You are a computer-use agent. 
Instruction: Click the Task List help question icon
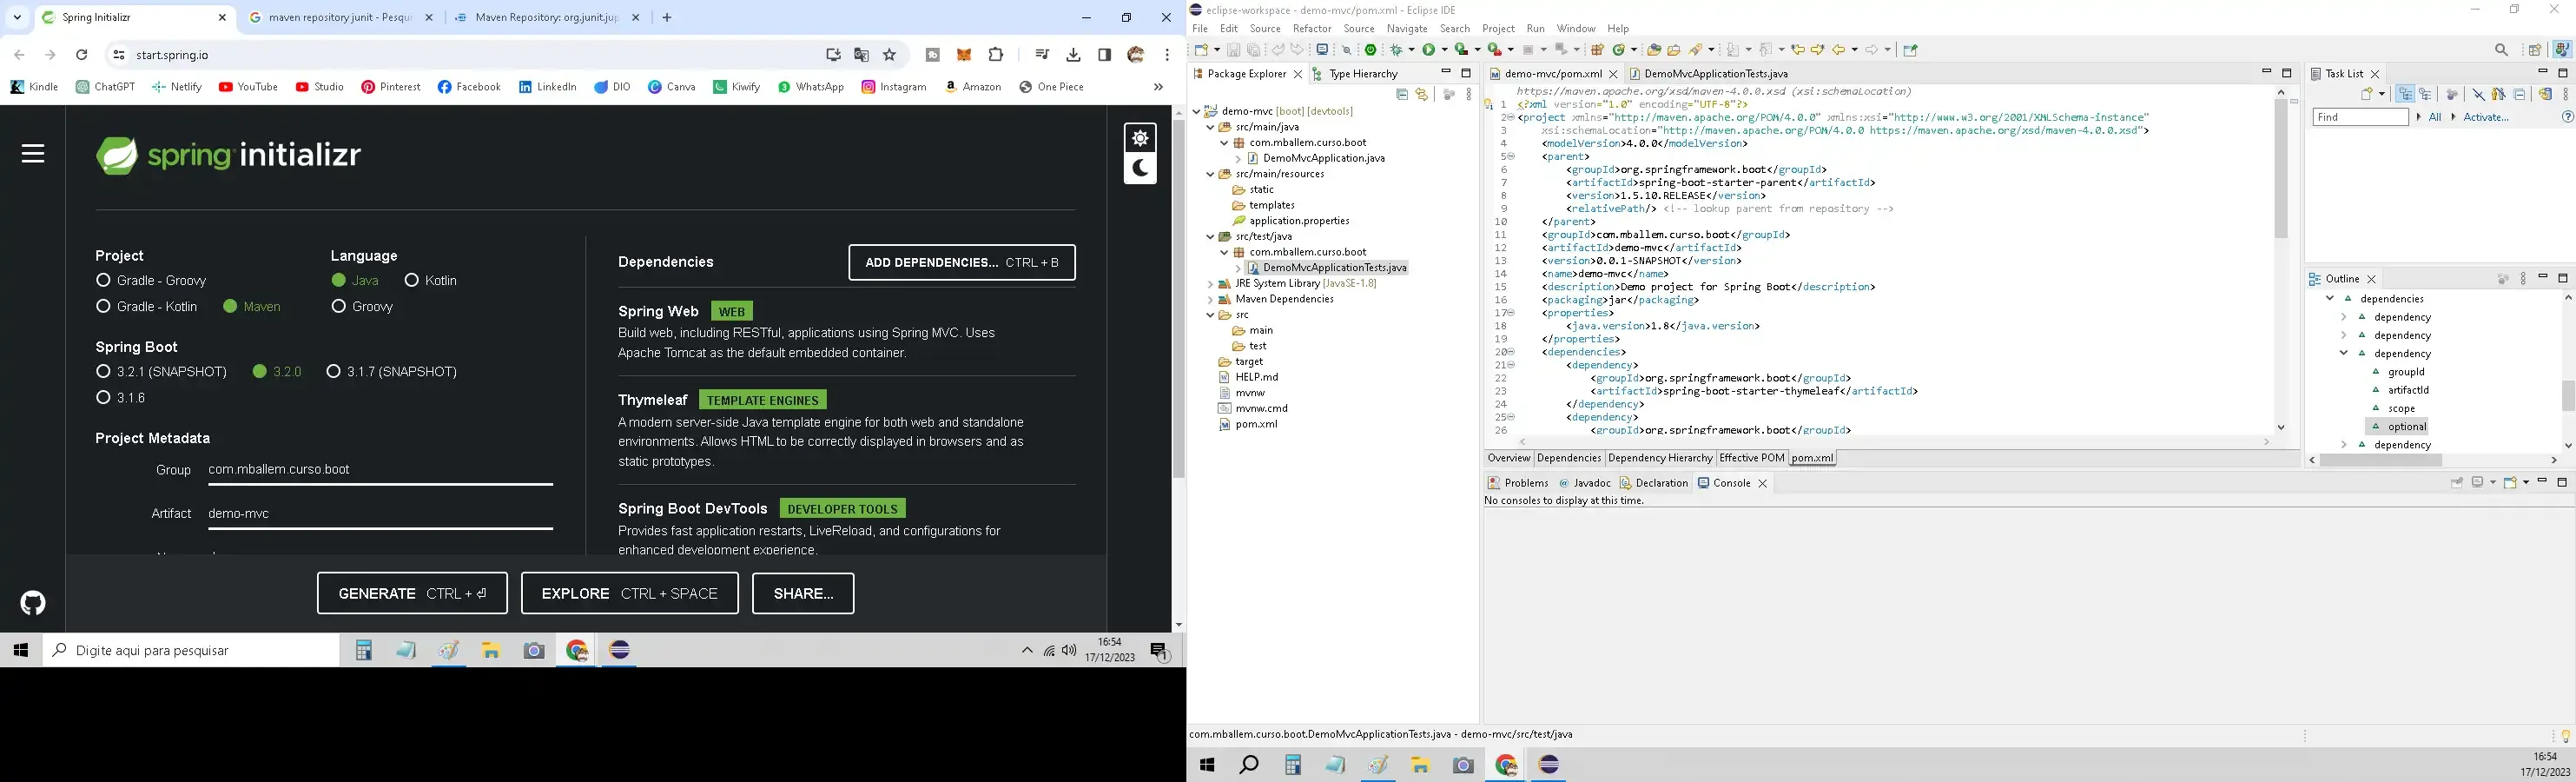[x=2568, y=117]
